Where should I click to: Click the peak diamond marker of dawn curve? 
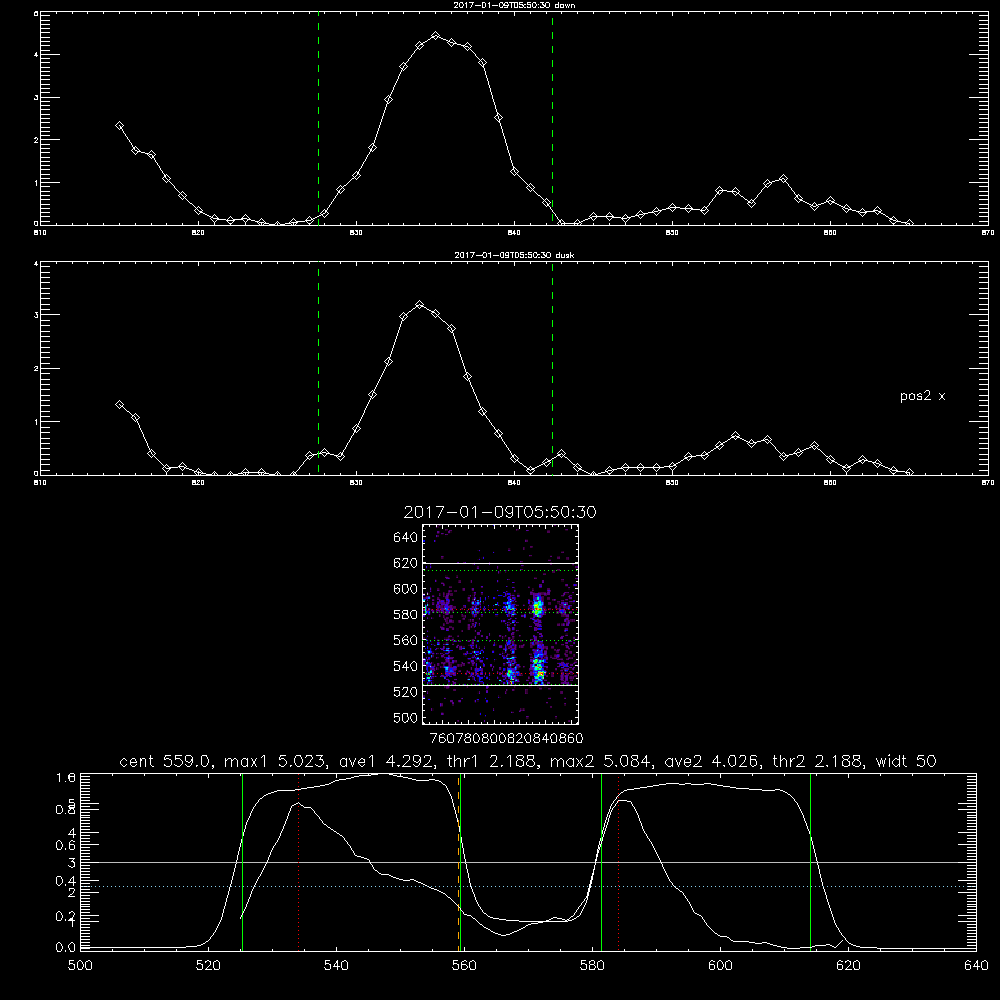(x=436, y=36)
